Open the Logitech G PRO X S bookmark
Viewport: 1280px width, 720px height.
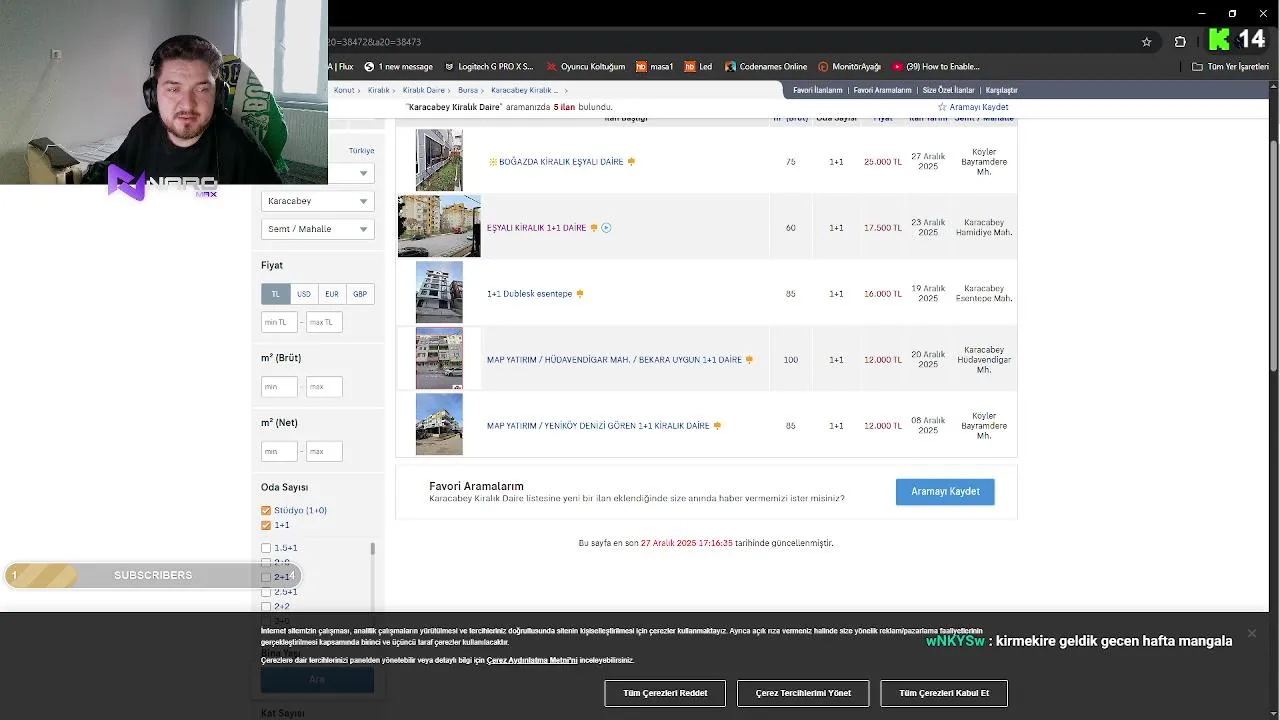(x=488, y=67)
